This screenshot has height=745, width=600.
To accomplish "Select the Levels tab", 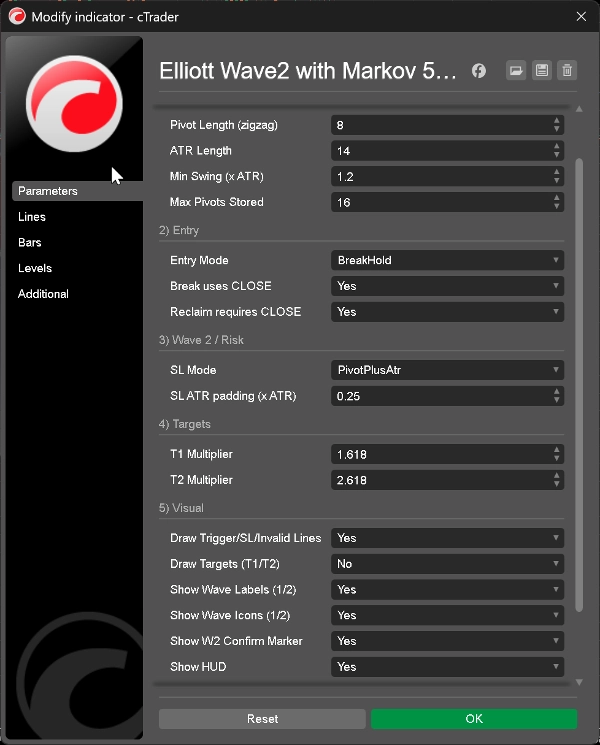I will (35, 268).
